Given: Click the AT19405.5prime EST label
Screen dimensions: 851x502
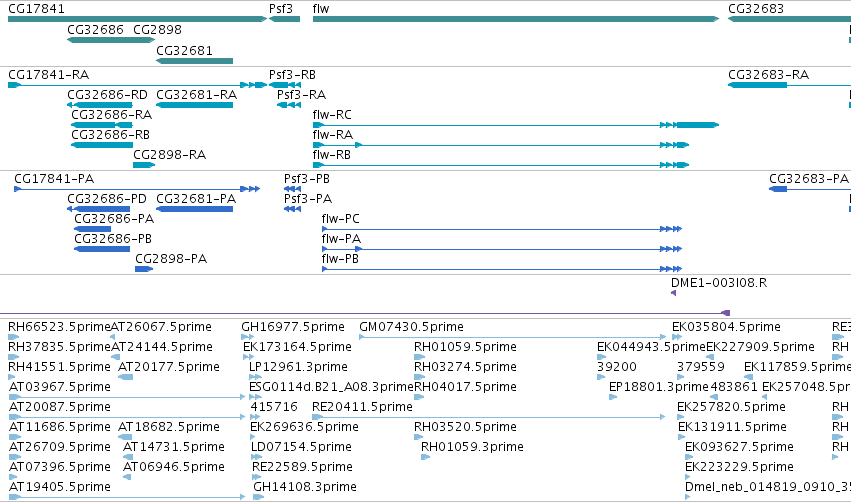Looking at the screenshot, I should [60, 488].
